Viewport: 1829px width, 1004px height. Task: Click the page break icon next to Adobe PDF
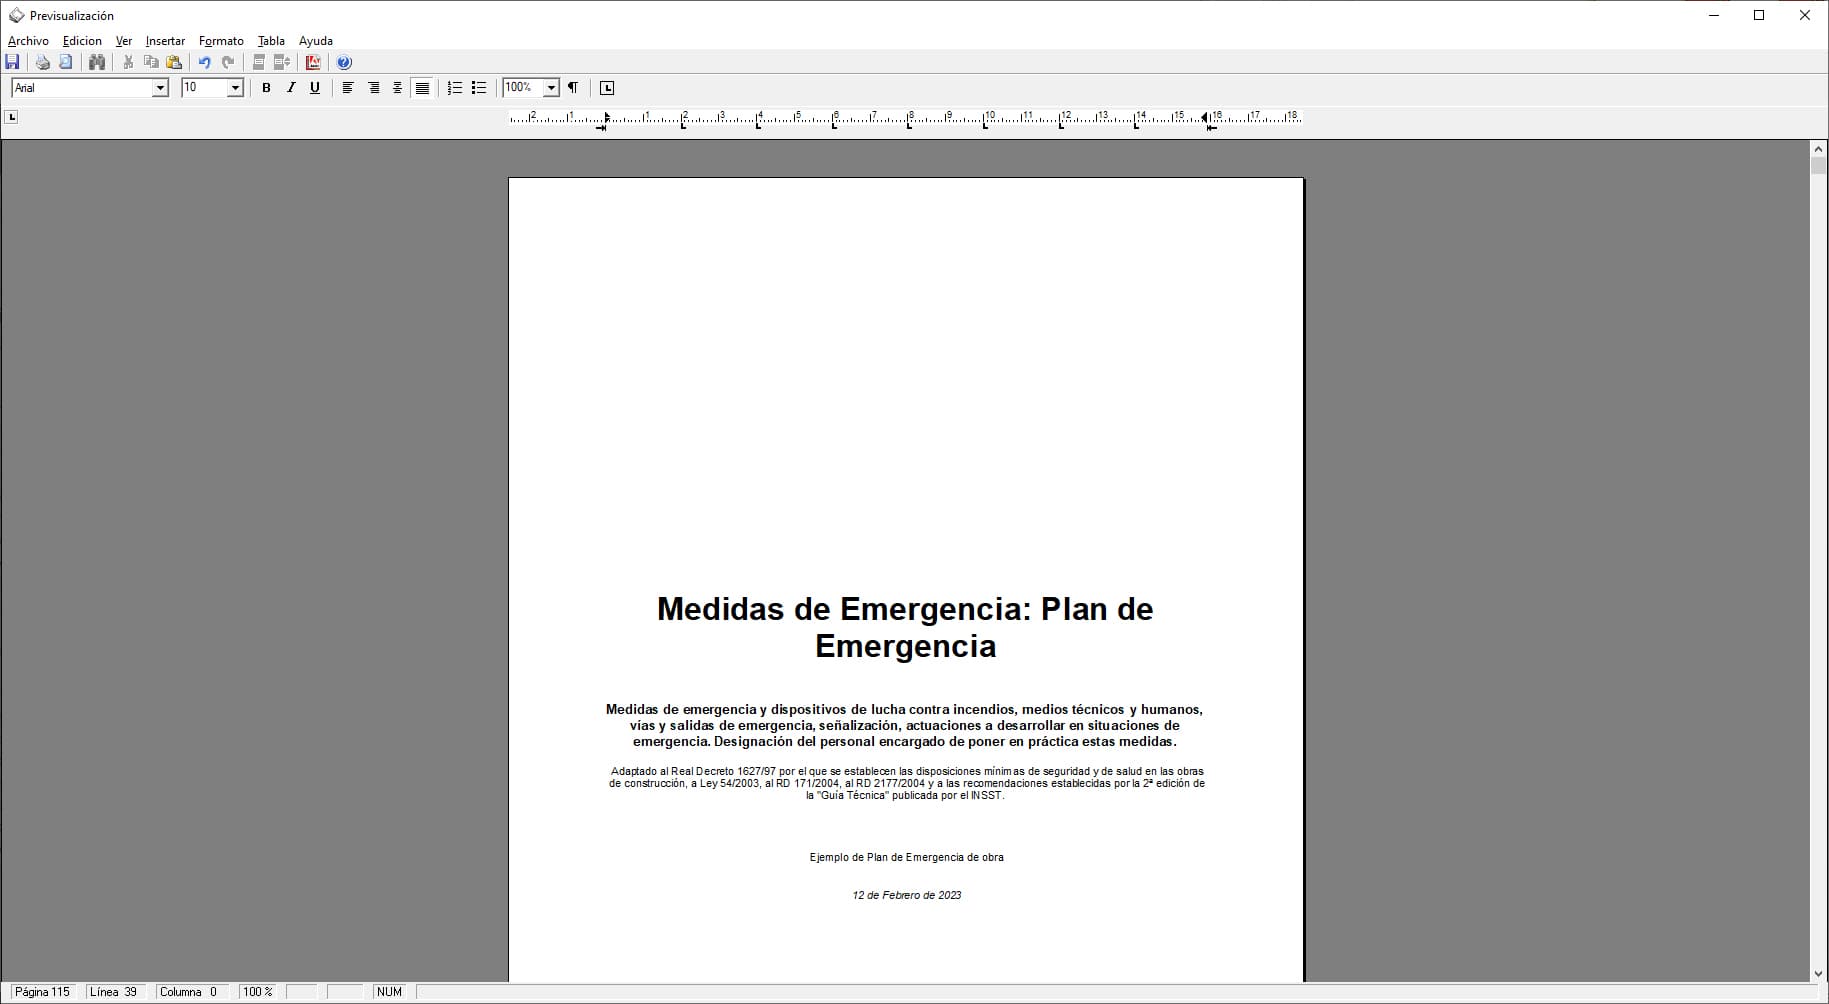click(282, 62)
